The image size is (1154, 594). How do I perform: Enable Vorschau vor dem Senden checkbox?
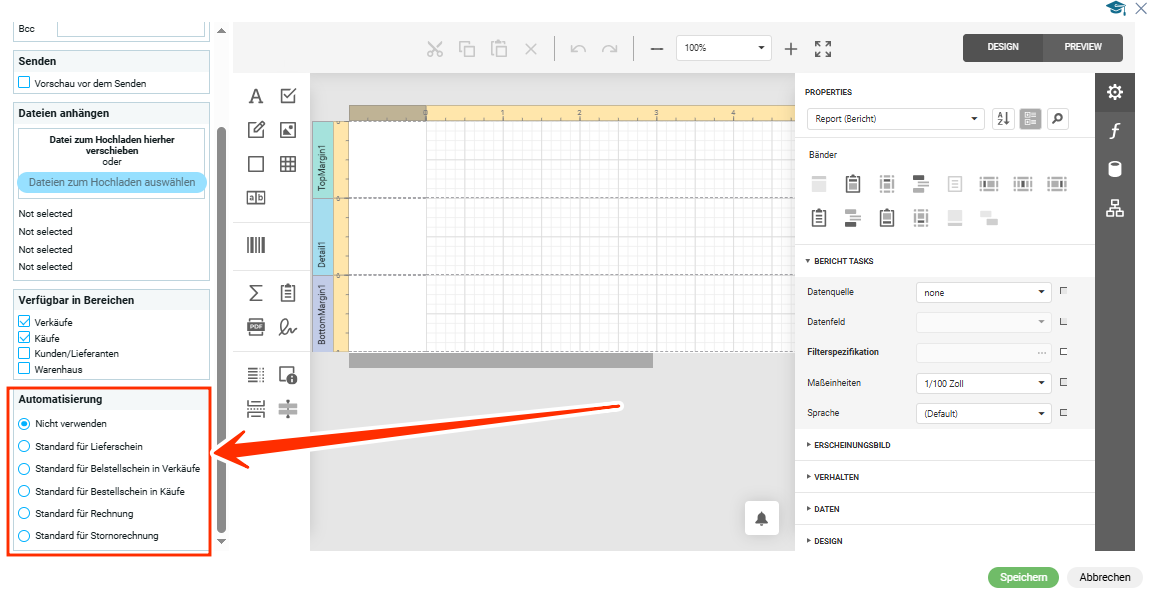pyautogui.click(x=25, y=83)
